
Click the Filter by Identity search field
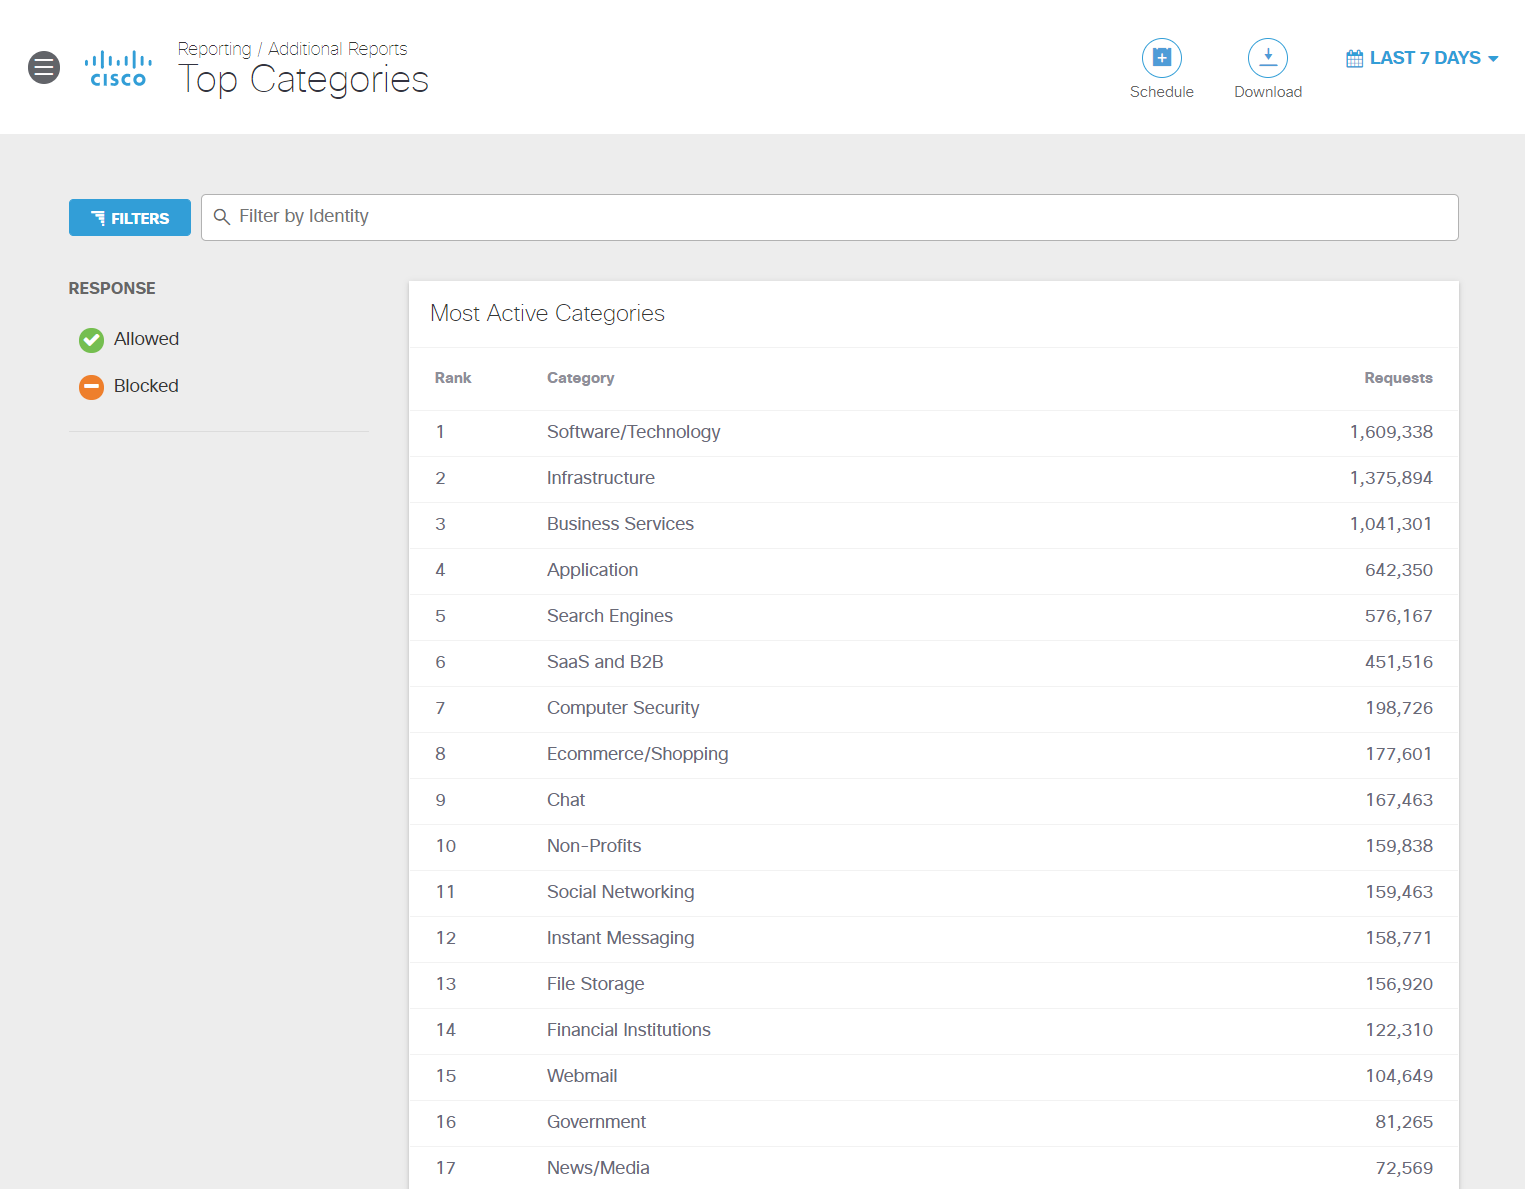click(700, 217)
